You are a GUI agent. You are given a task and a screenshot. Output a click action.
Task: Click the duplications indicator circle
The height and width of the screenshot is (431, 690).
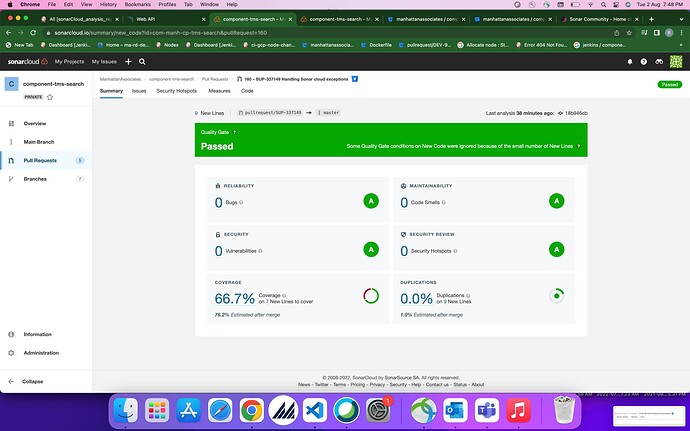[x=557, y=296]
